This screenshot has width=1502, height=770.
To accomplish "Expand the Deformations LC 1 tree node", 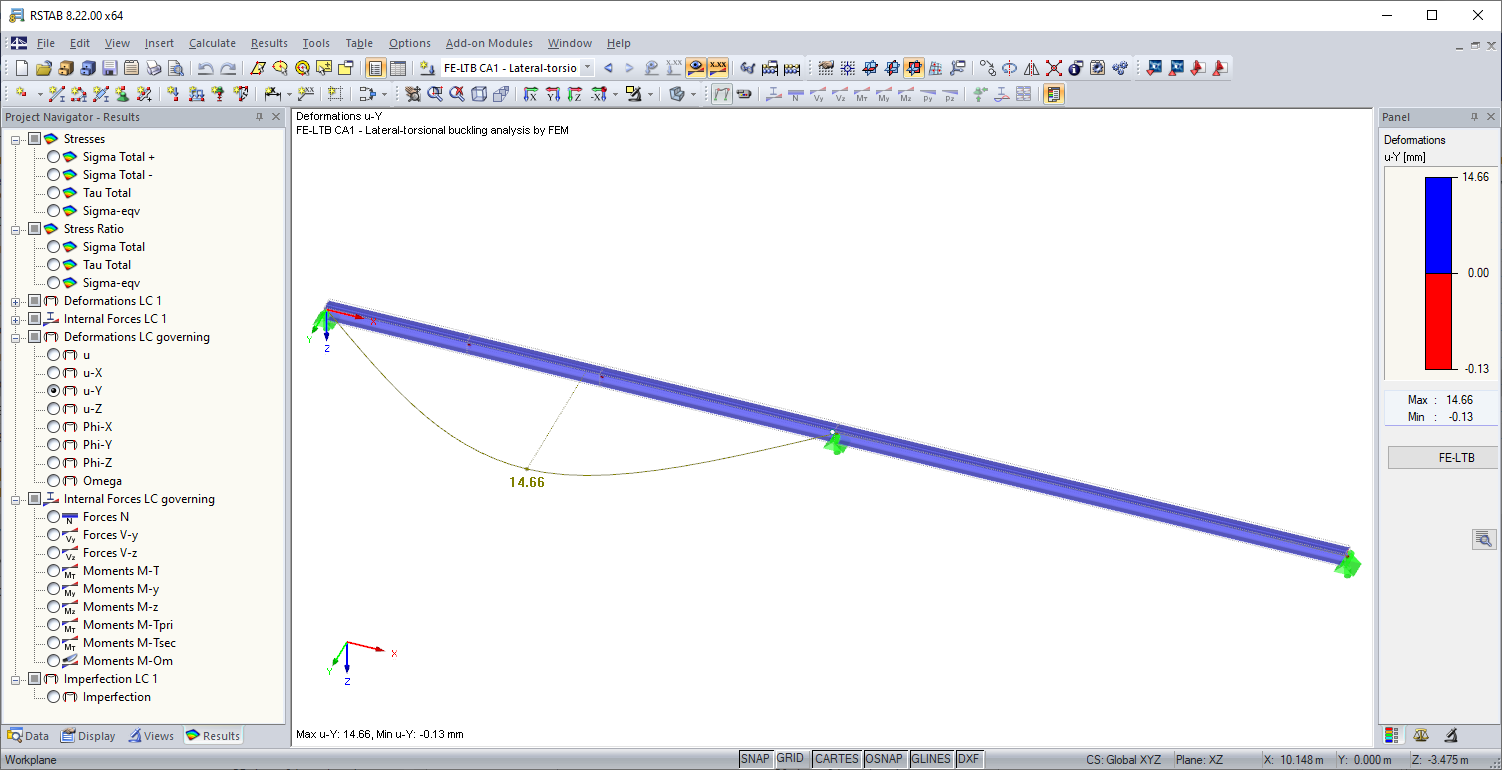I will 14,300.
